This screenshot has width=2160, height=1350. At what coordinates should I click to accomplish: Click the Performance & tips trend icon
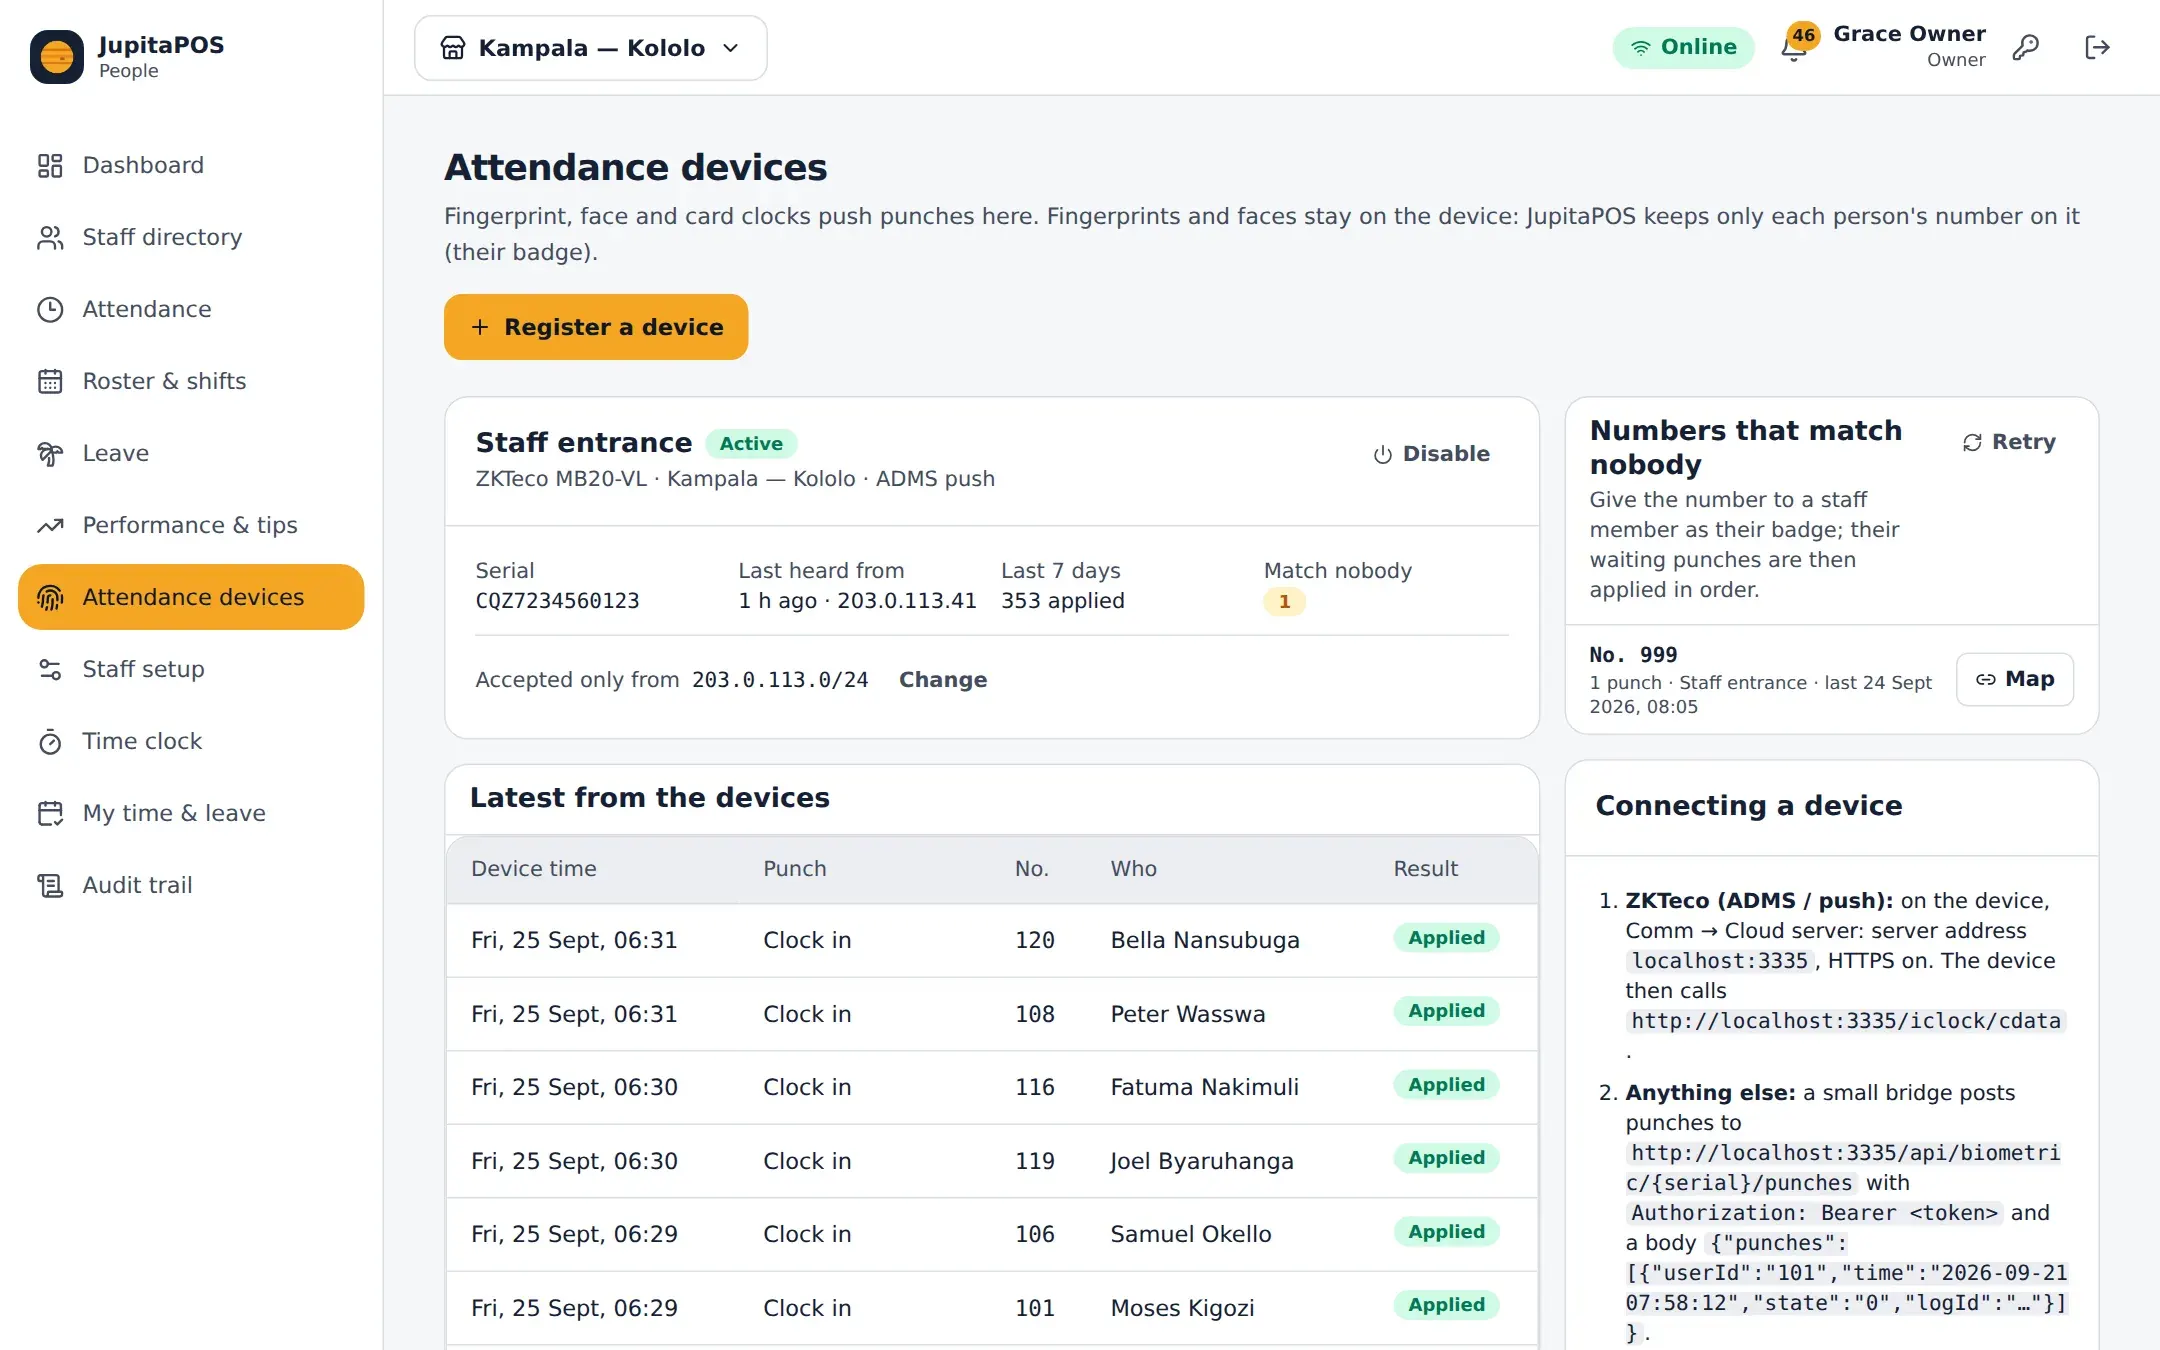pos(50,526)
